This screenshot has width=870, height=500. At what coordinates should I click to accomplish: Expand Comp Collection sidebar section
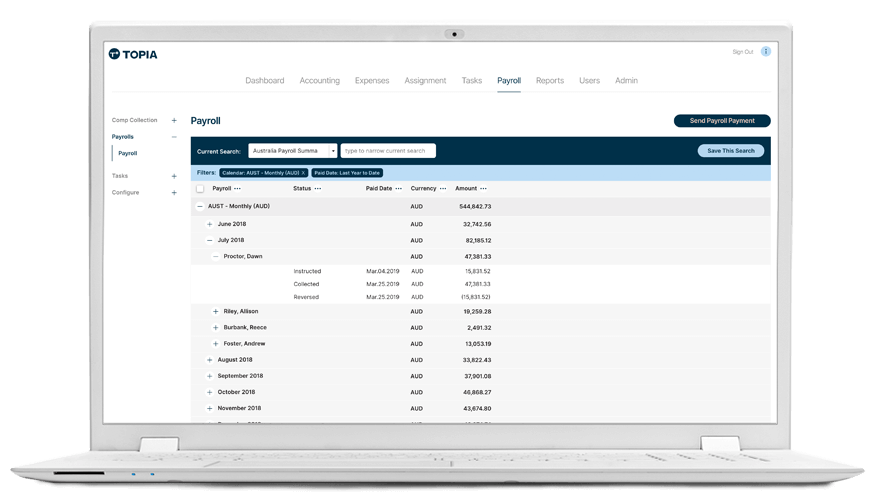click(174, 120)
